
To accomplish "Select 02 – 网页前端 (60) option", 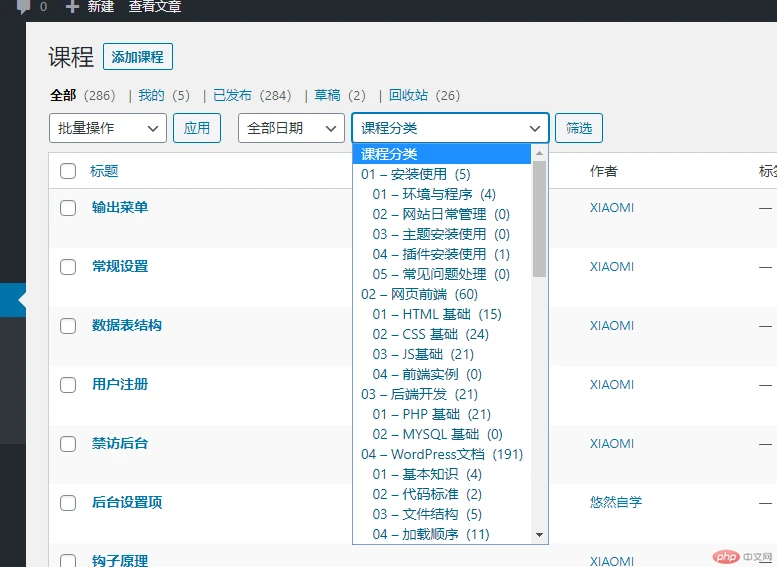I will (x=442, y=294).
